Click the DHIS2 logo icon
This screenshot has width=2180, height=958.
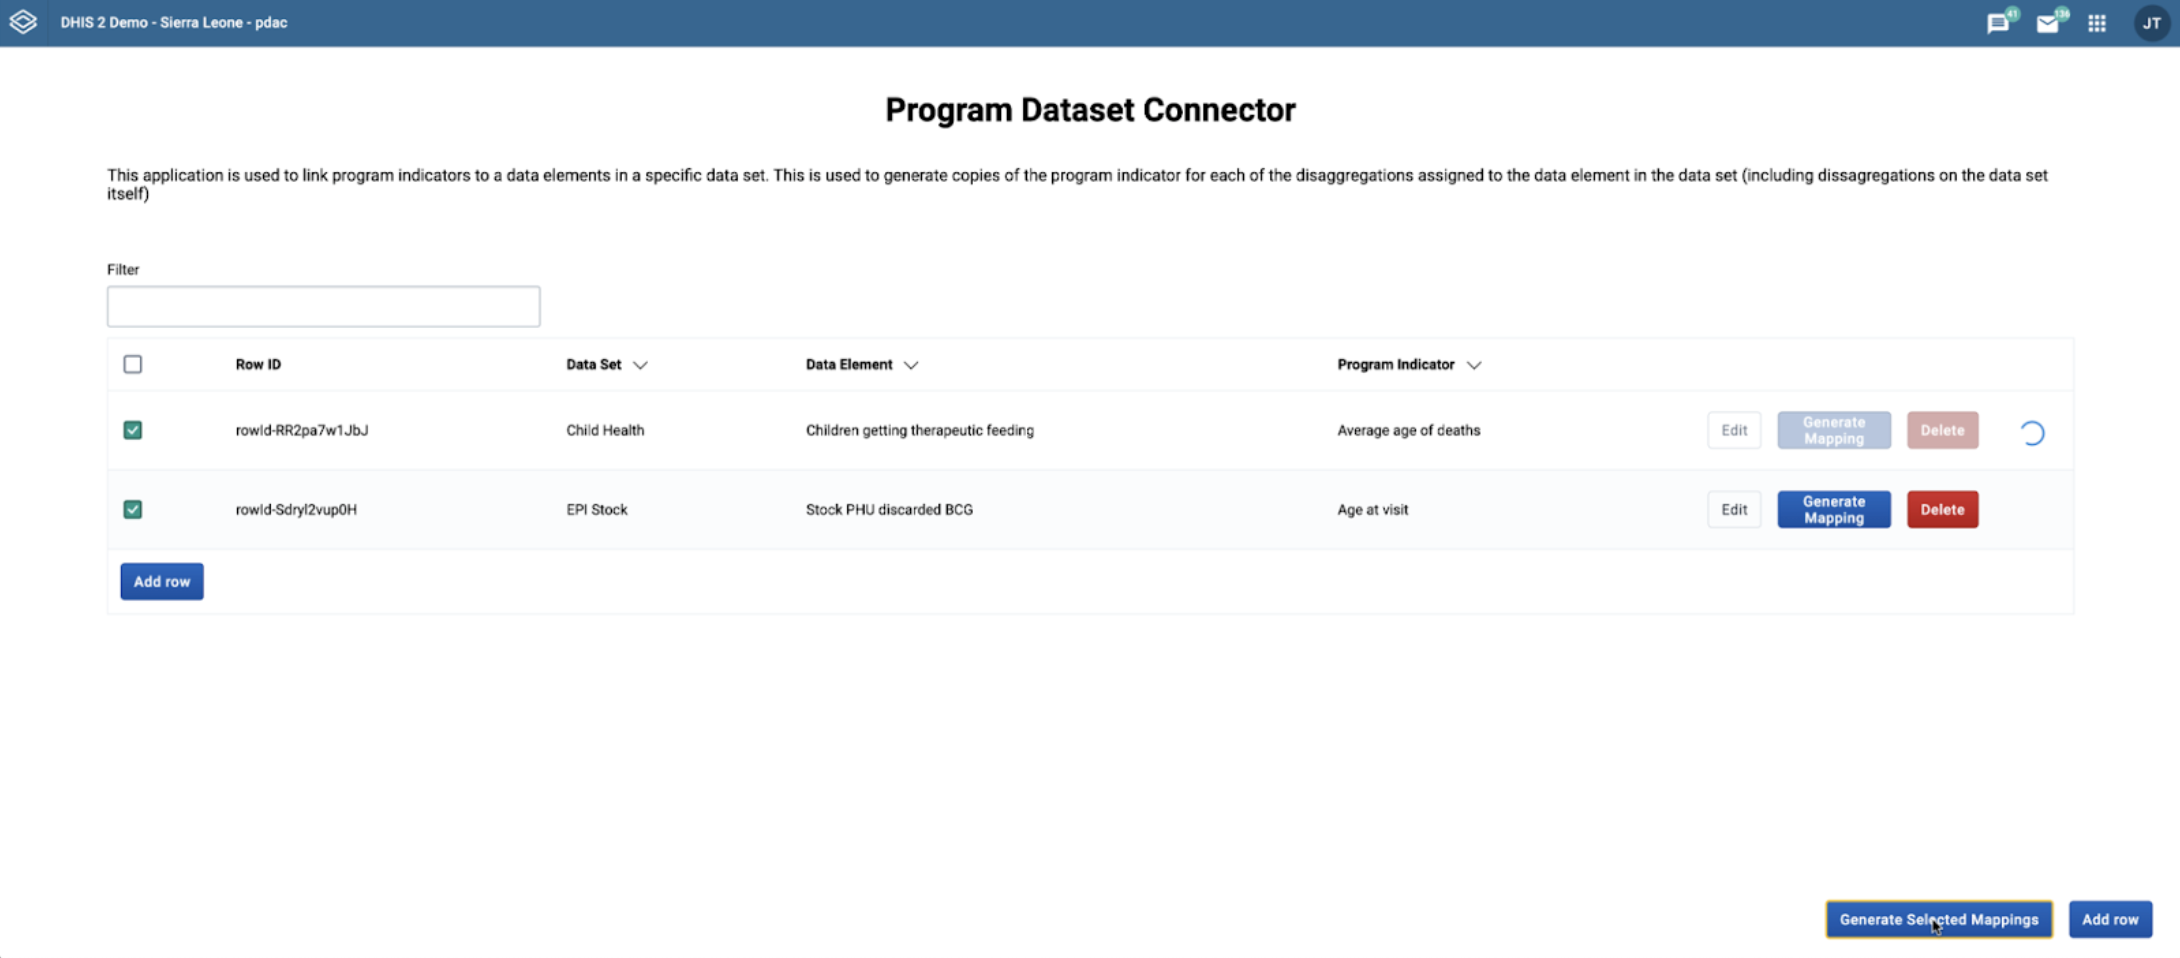point(23,22)
